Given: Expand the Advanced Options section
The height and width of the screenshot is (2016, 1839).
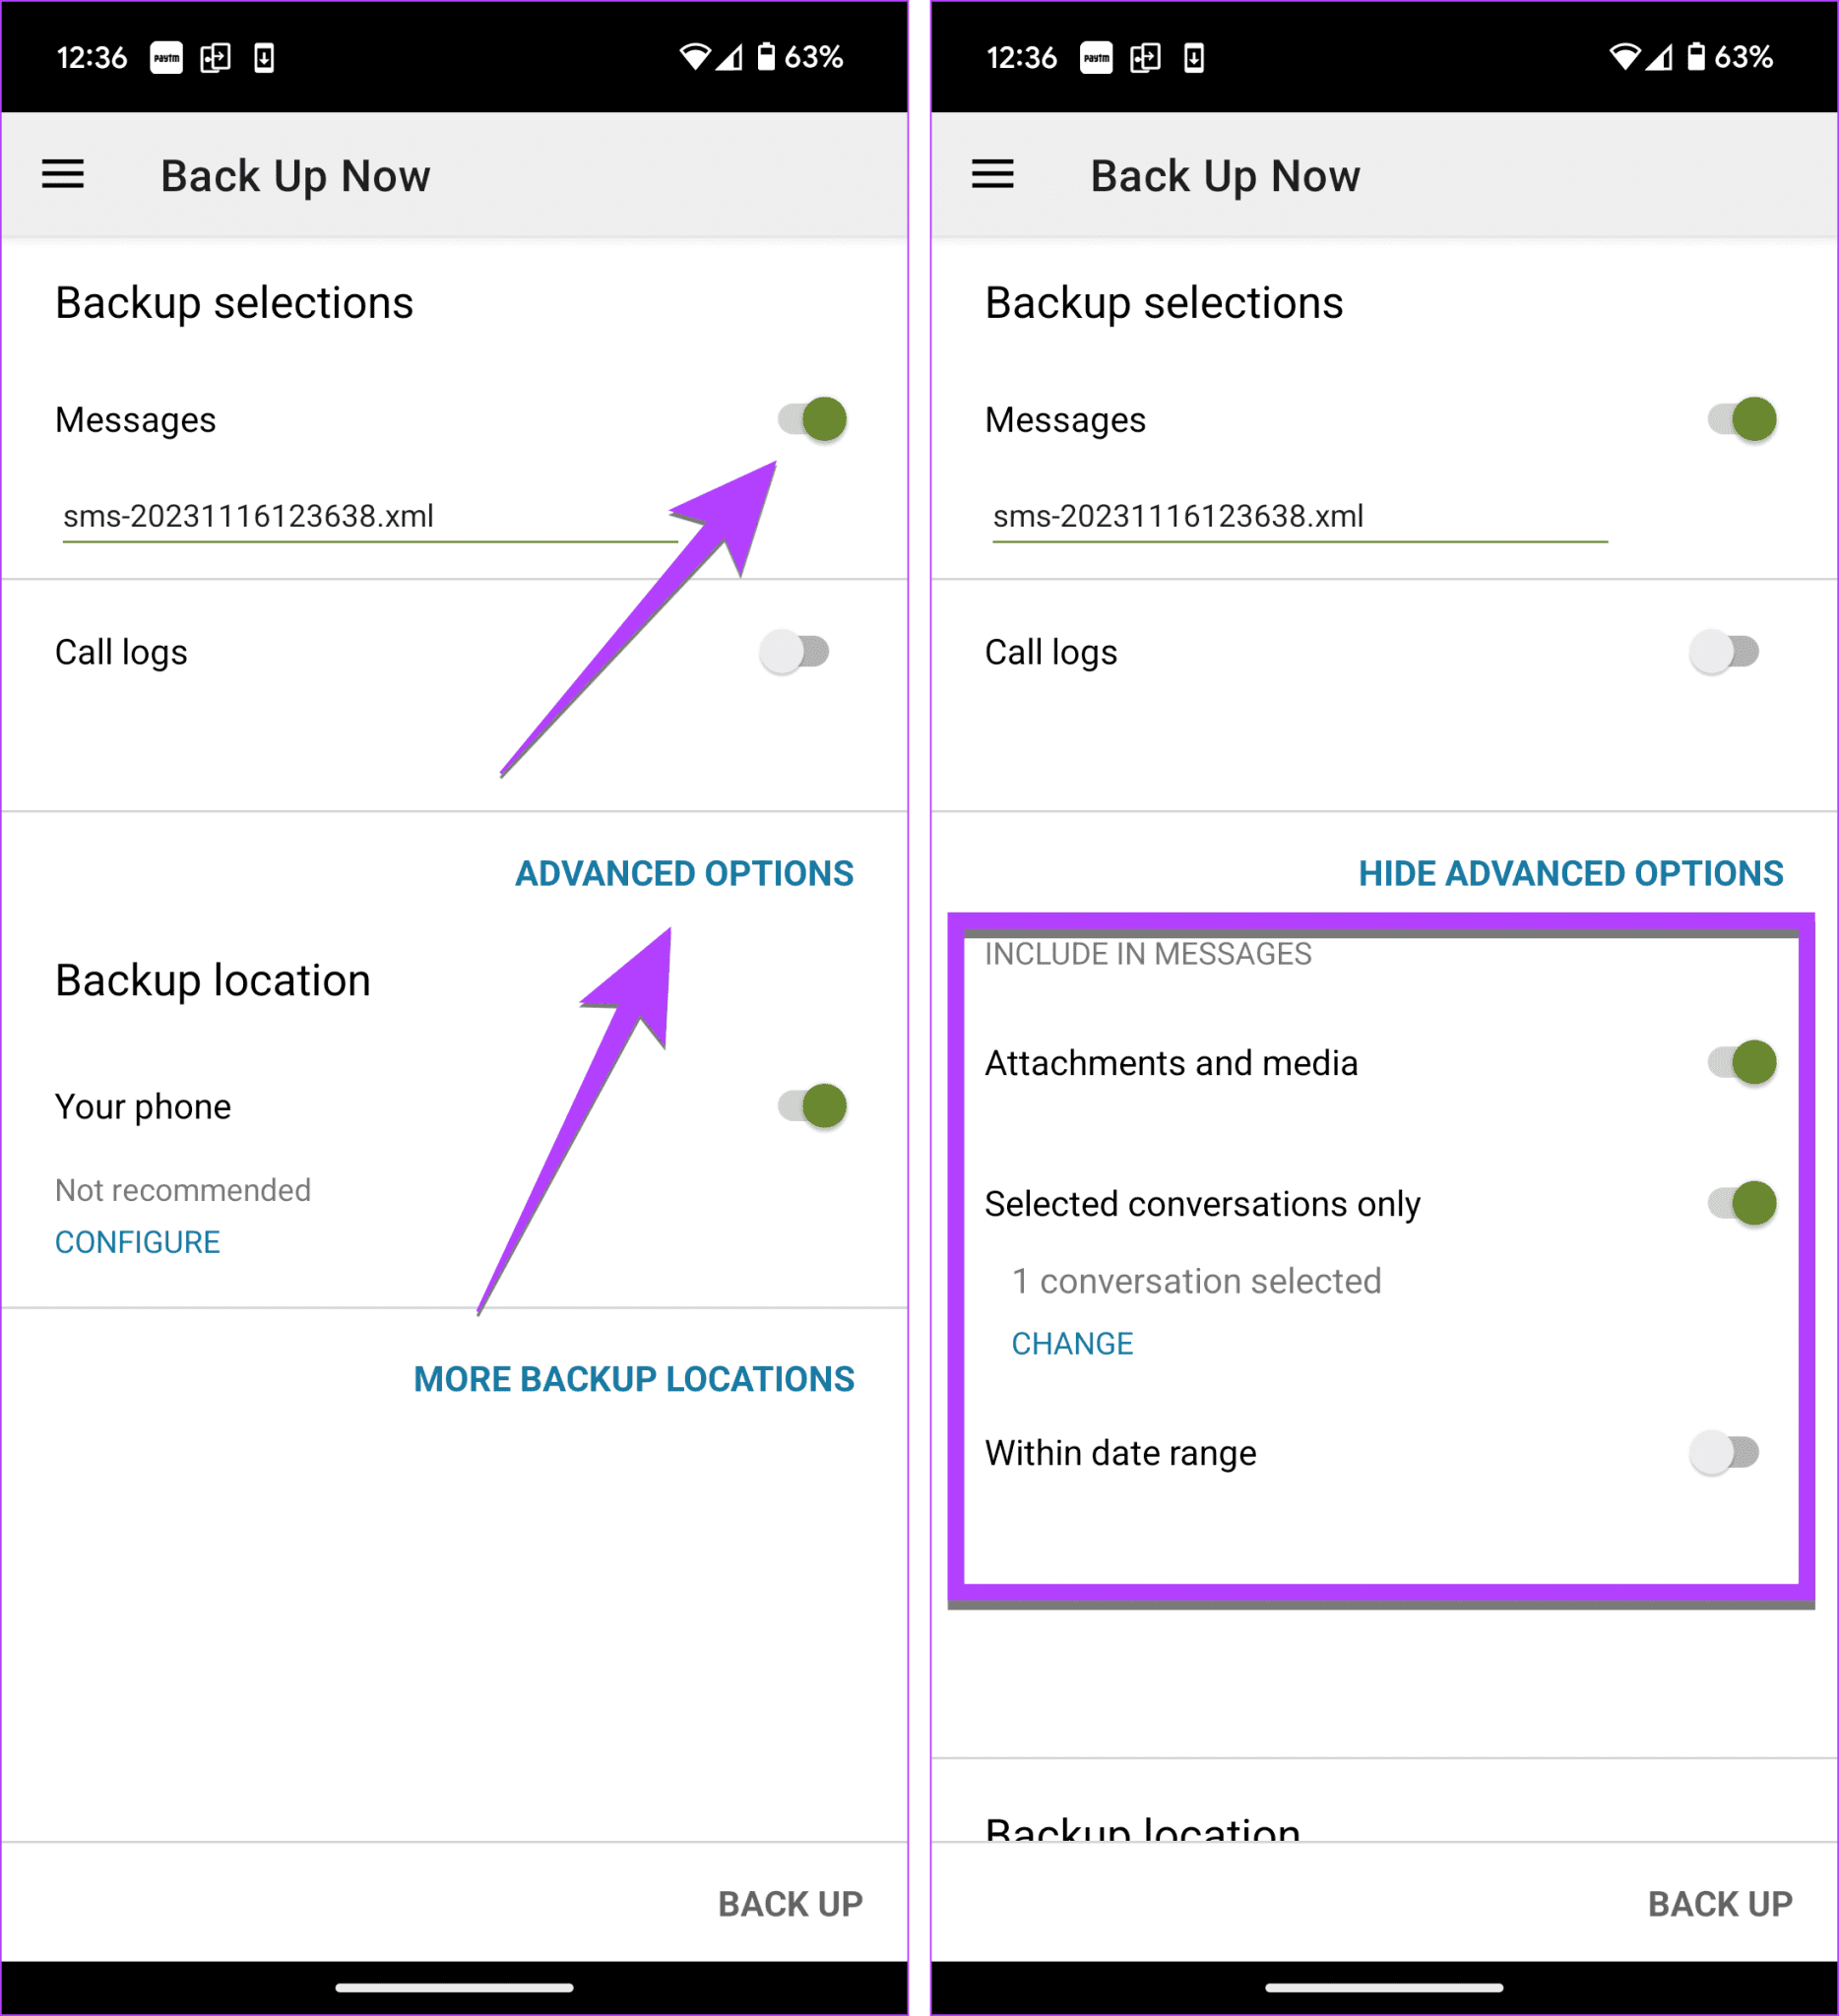Looking at the screenshot, I should [684, 872].
